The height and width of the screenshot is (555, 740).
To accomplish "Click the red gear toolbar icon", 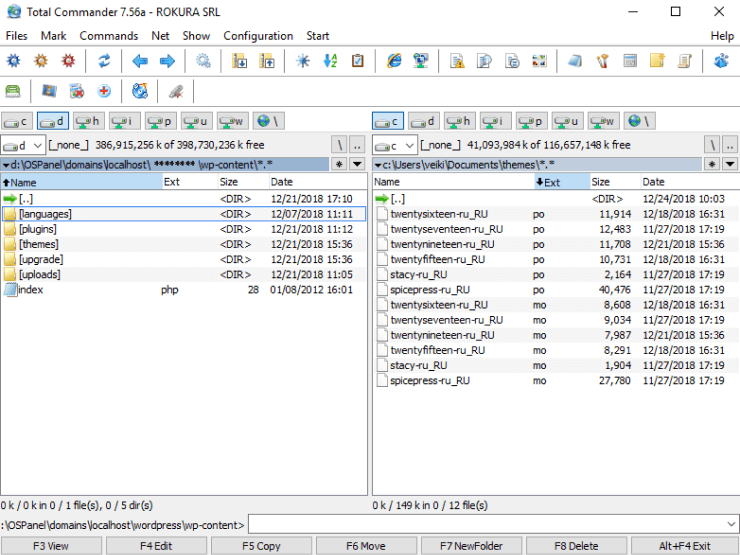I will 68,61.
